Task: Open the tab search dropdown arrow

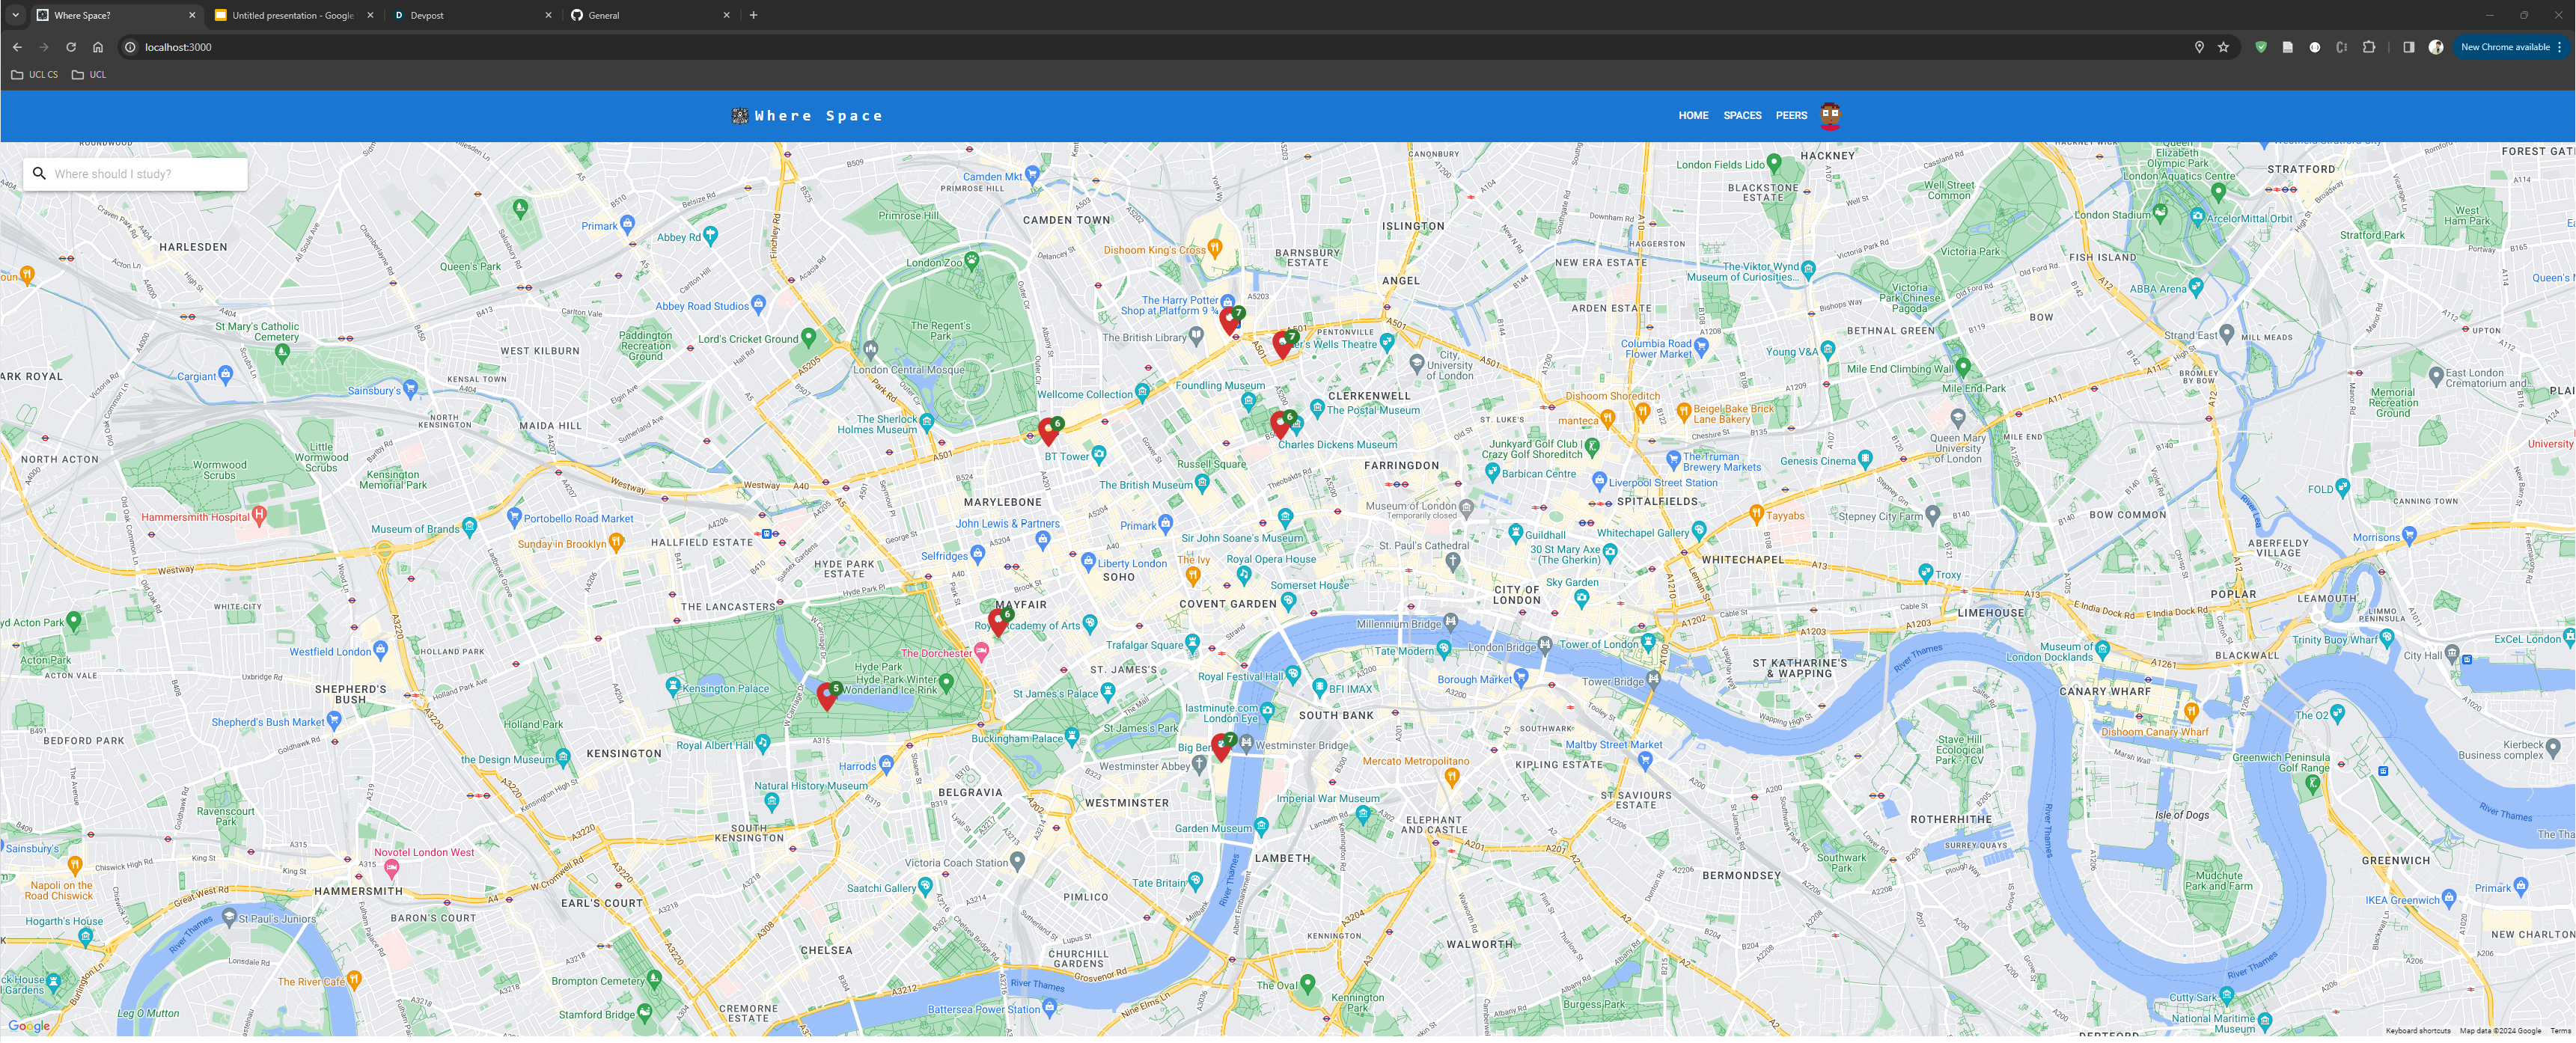Action: click(15, 15)
